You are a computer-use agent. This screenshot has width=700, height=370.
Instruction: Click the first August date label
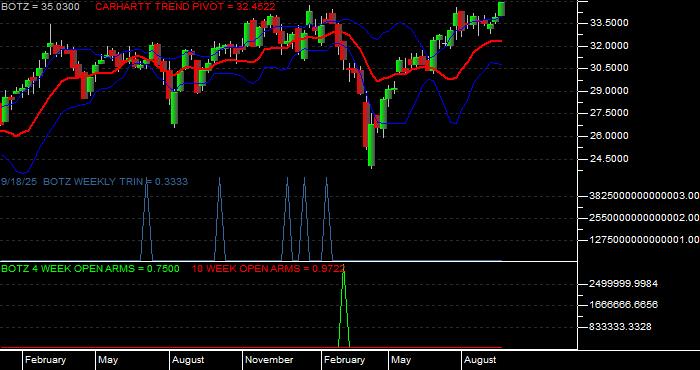188,360
